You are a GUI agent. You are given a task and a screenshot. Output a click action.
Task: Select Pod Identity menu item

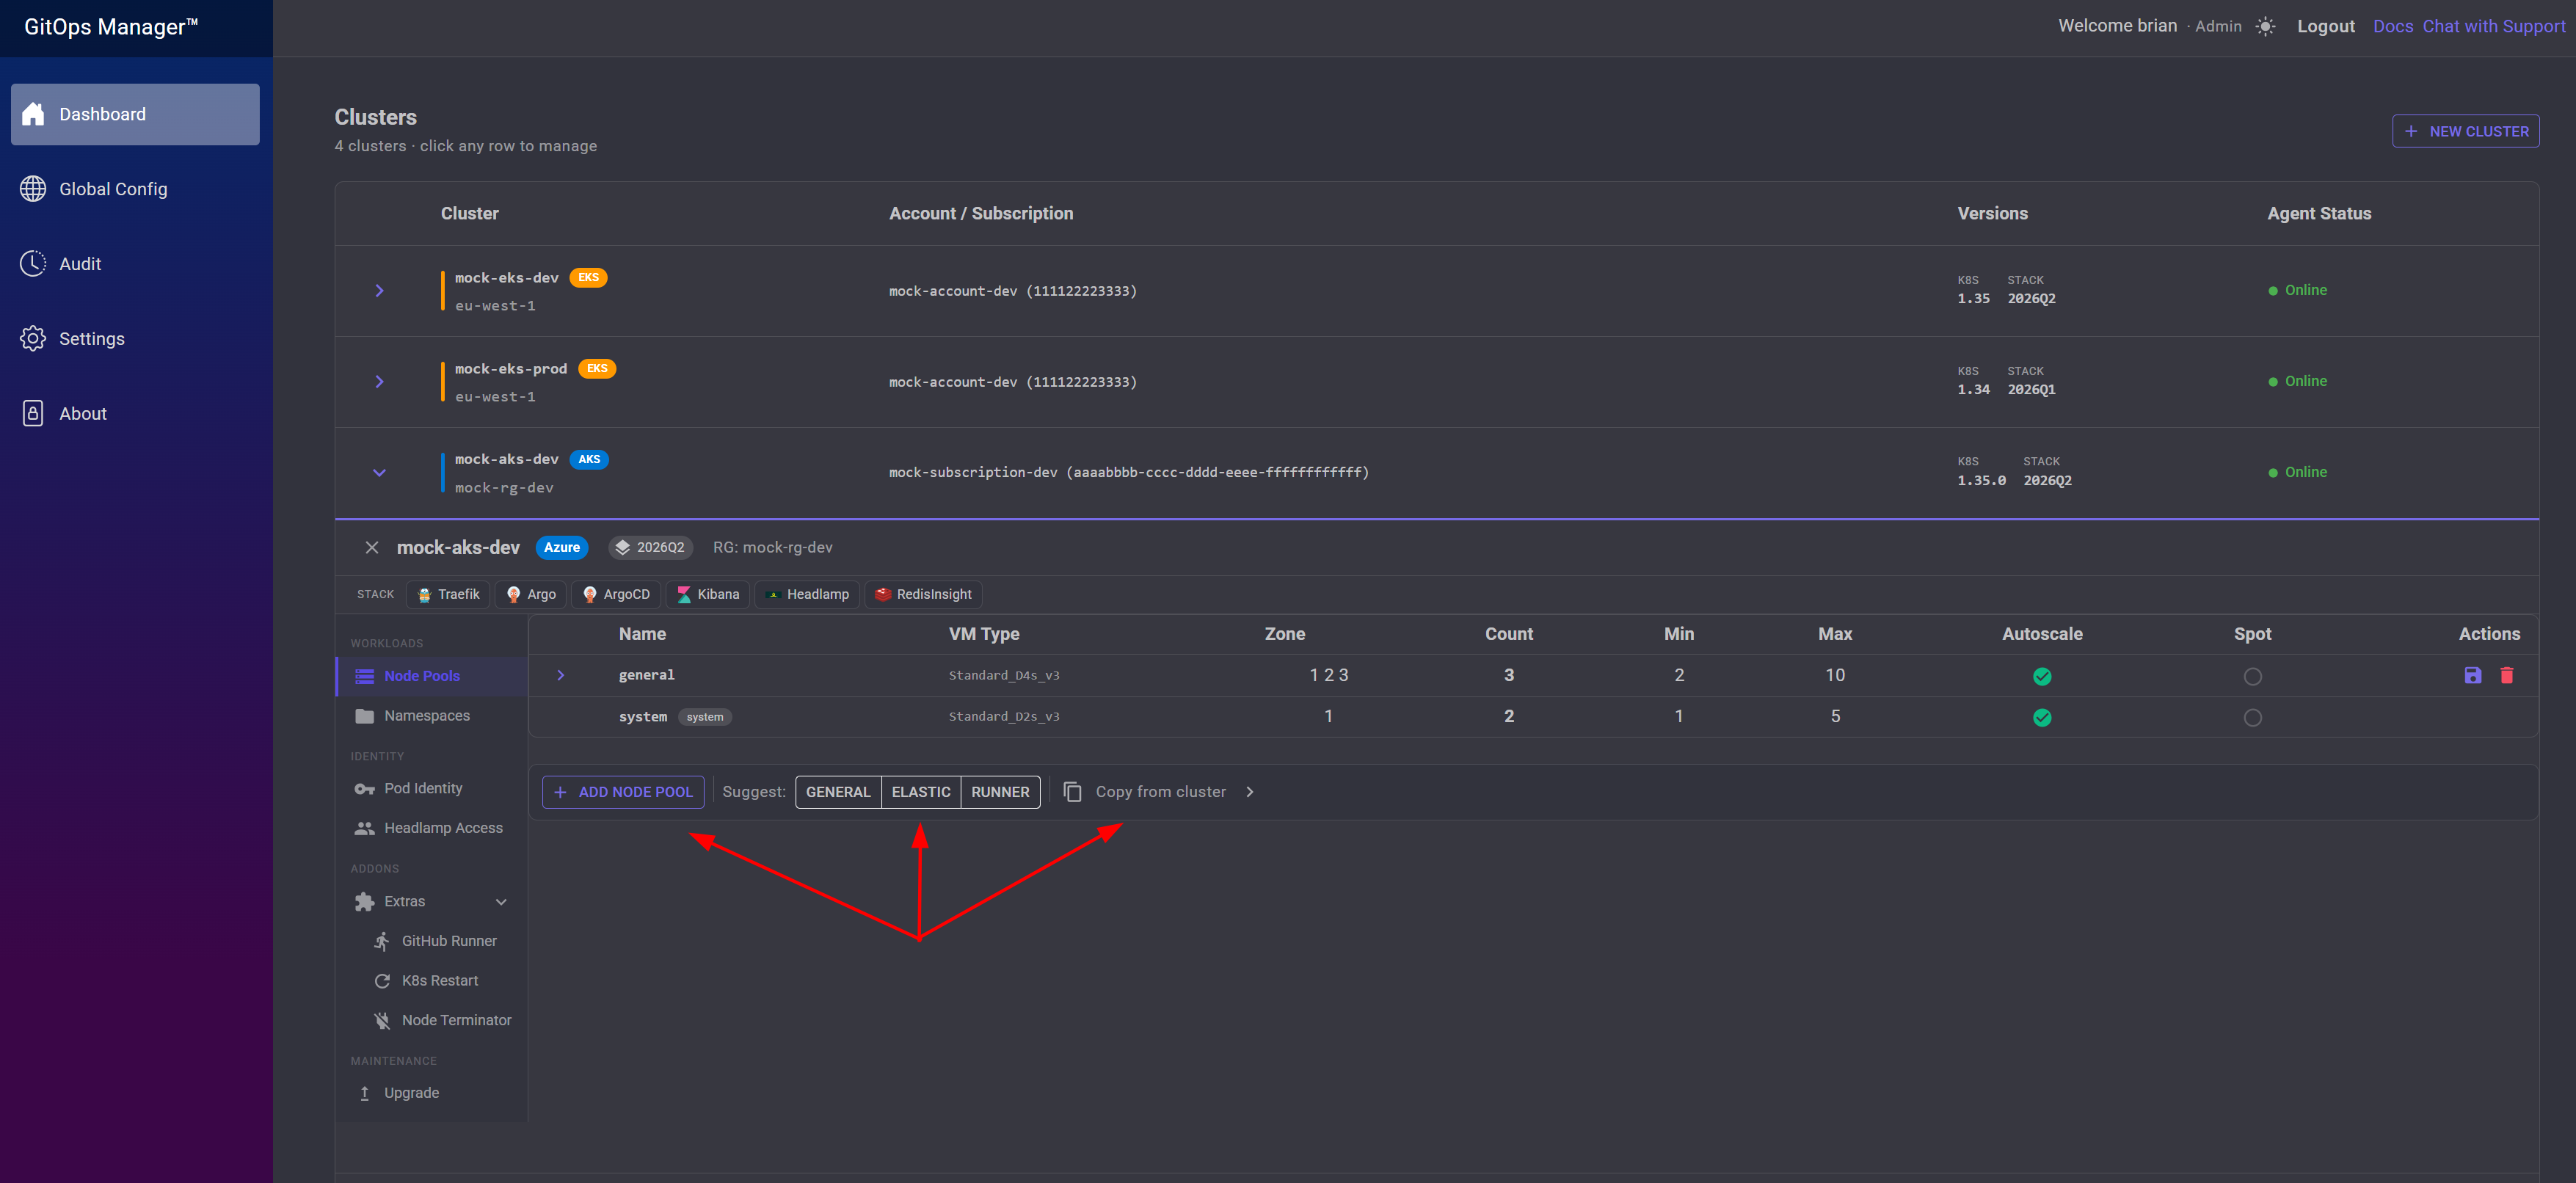pyautogui.click(x=432, y=789)
